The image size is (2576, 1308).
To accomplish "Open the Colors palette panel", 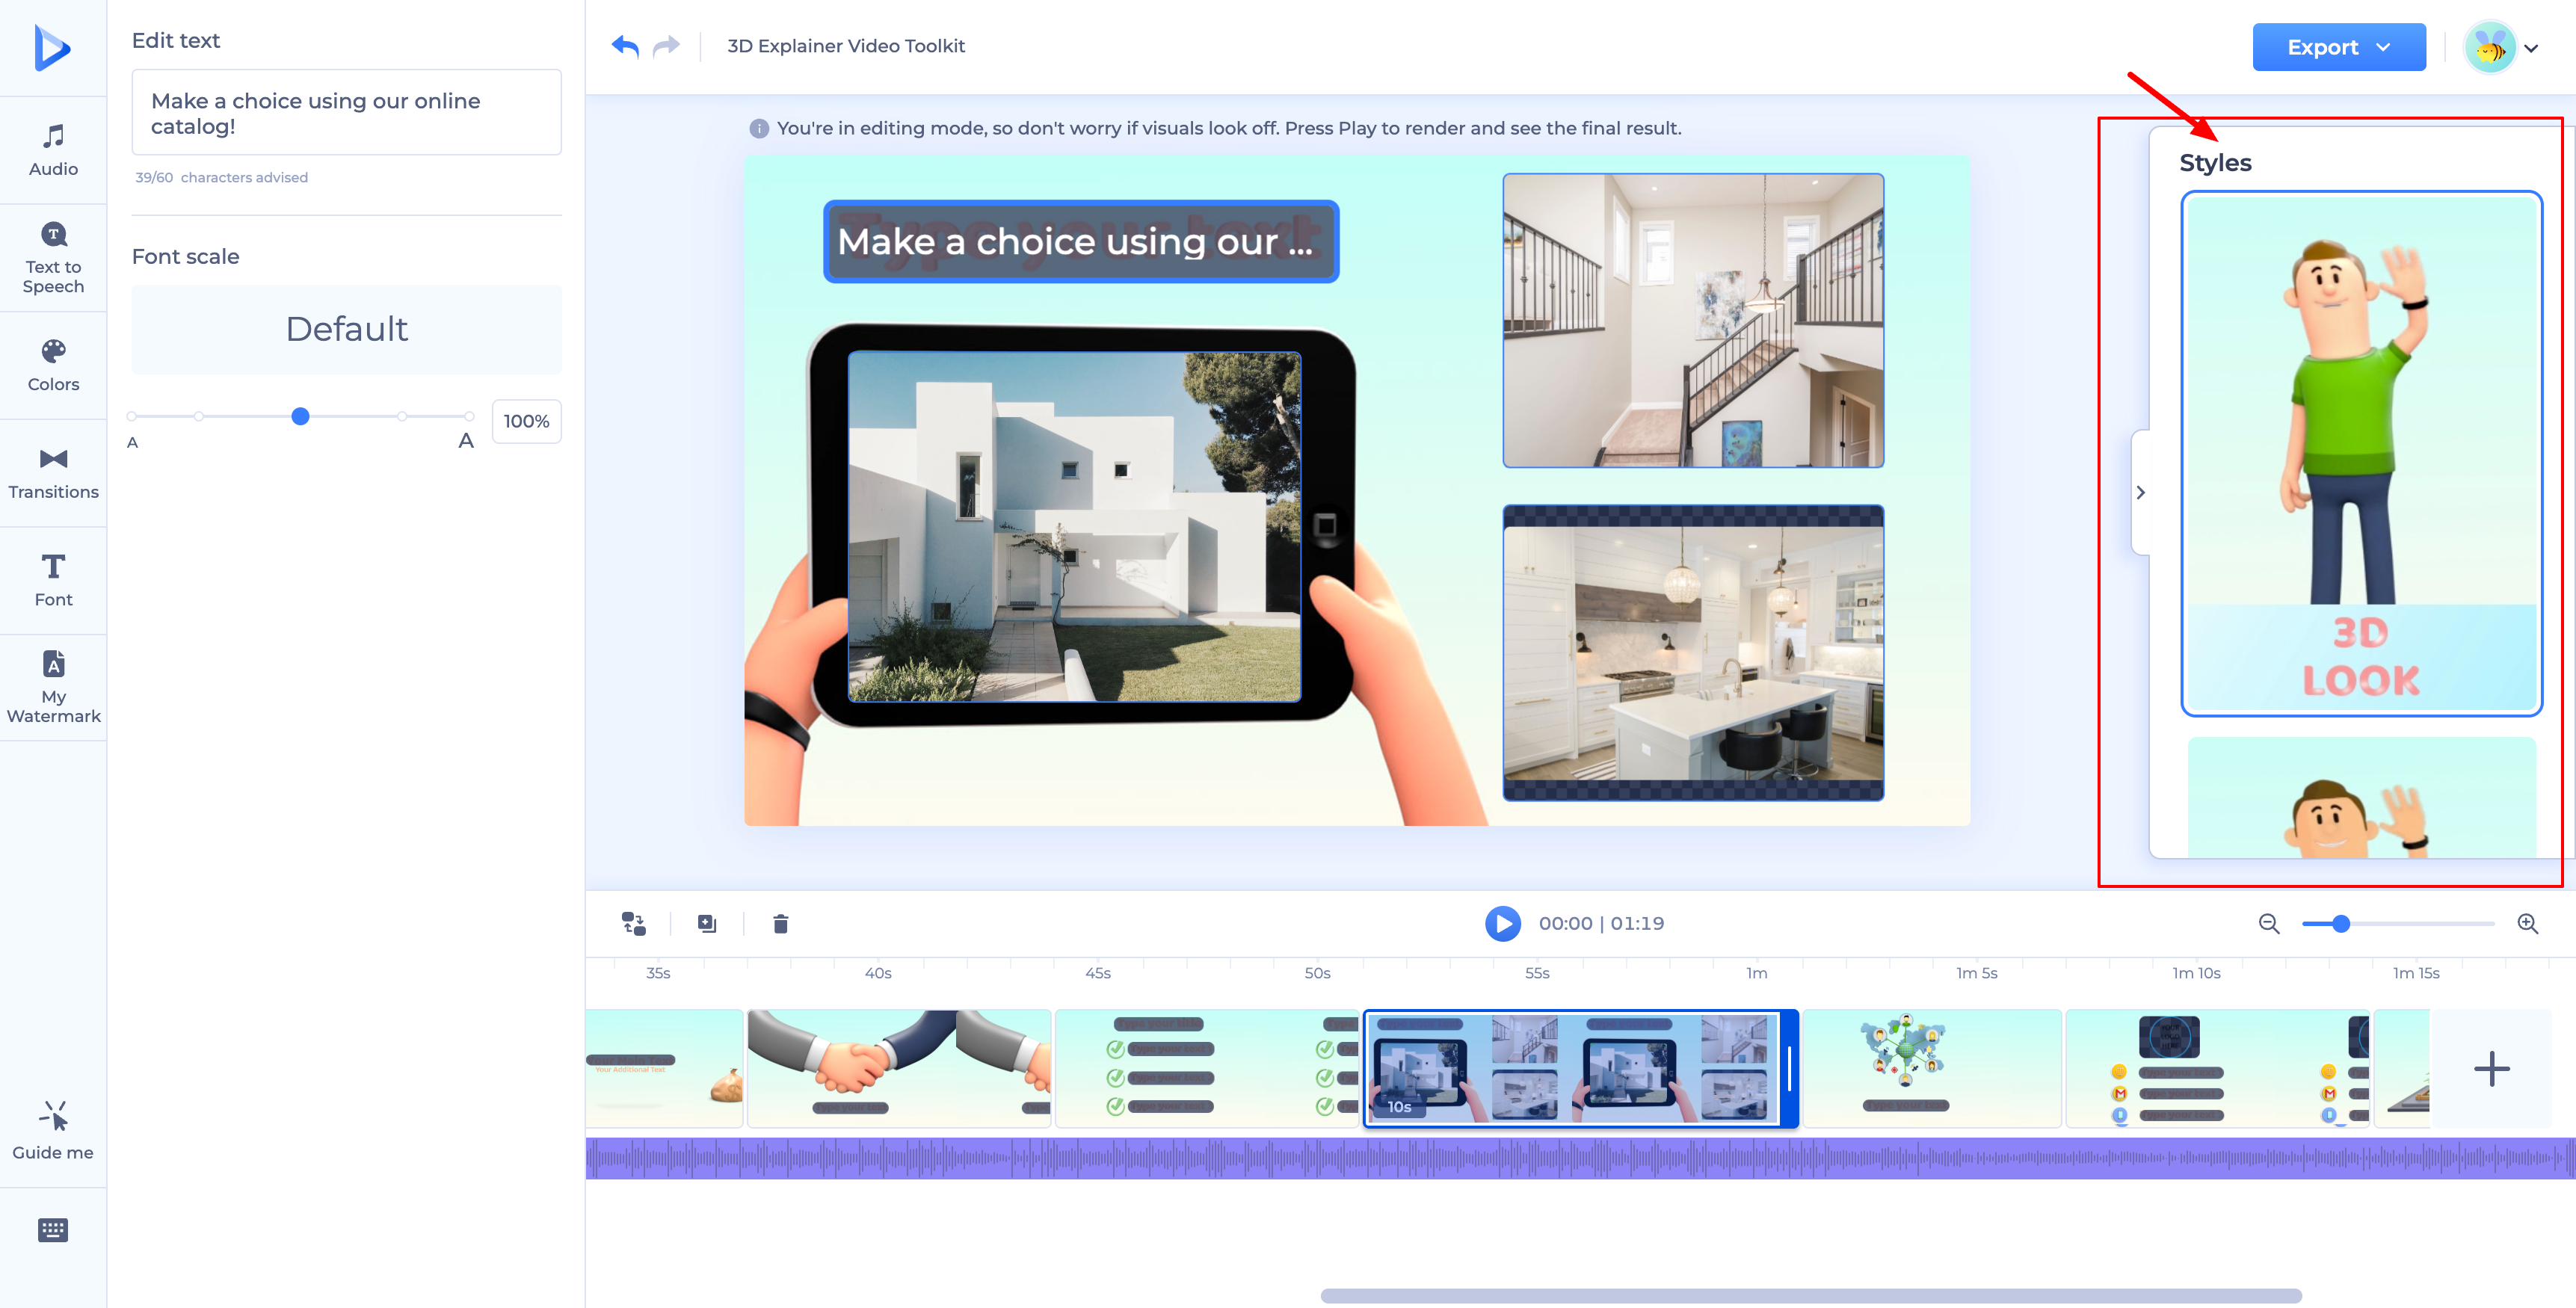I will click(53, 366).
